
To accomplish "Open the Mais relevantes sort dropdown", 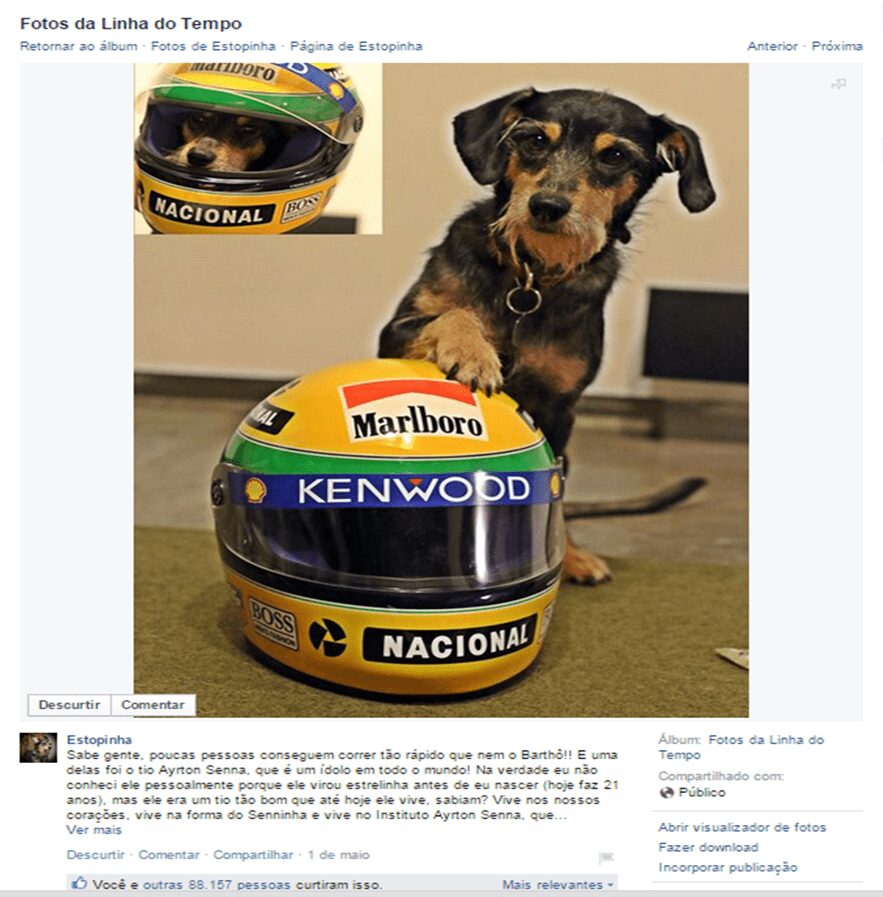I will tap(558, 884).
